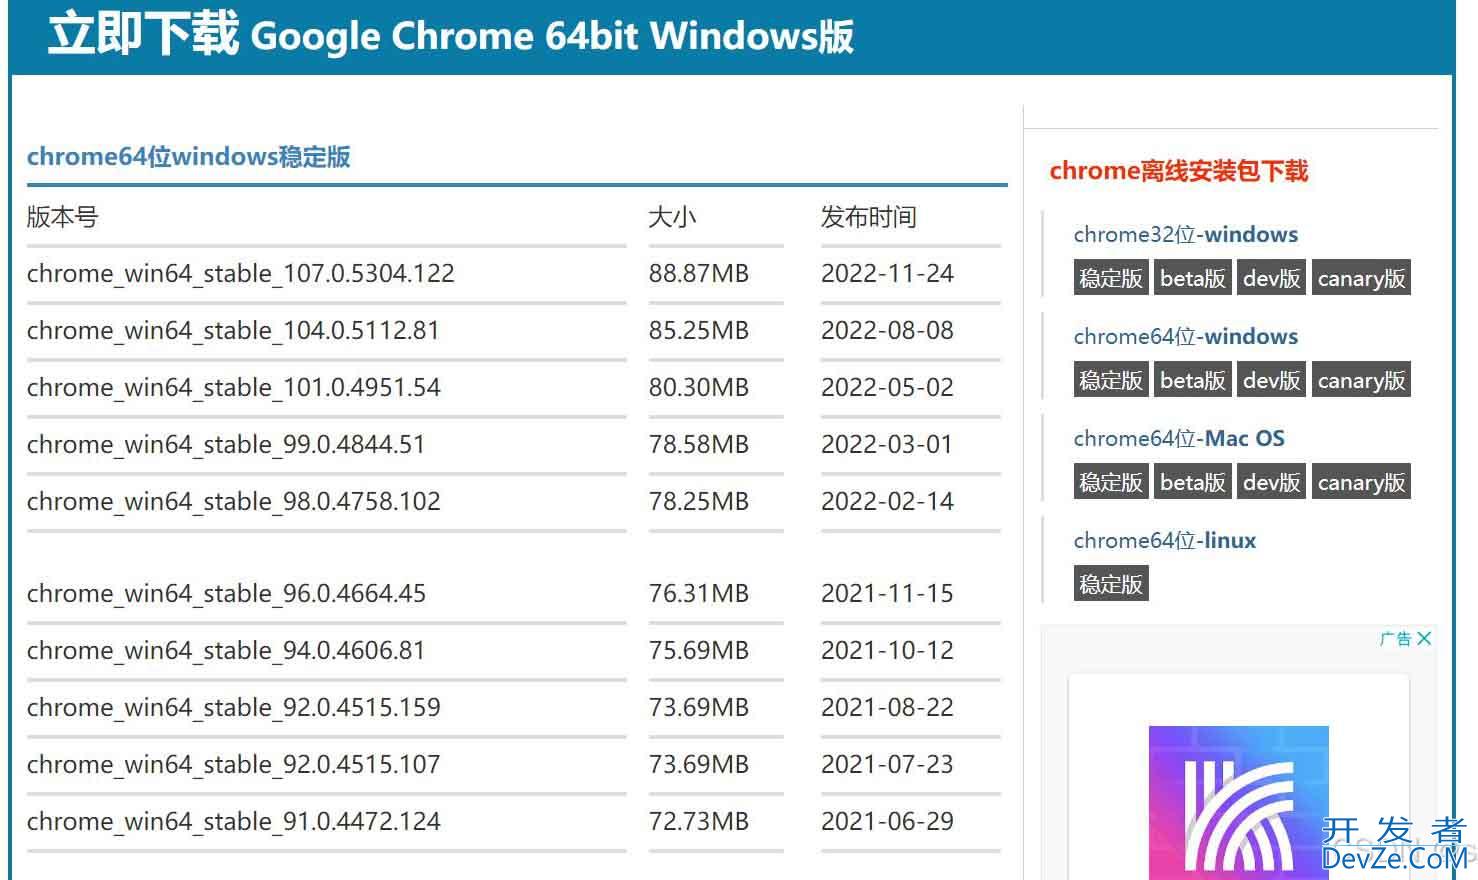Image resolution: width=1478 pixels, height=880 pixels.
Task: Click the 广告 ad label icon
Action: point(1395,638)
